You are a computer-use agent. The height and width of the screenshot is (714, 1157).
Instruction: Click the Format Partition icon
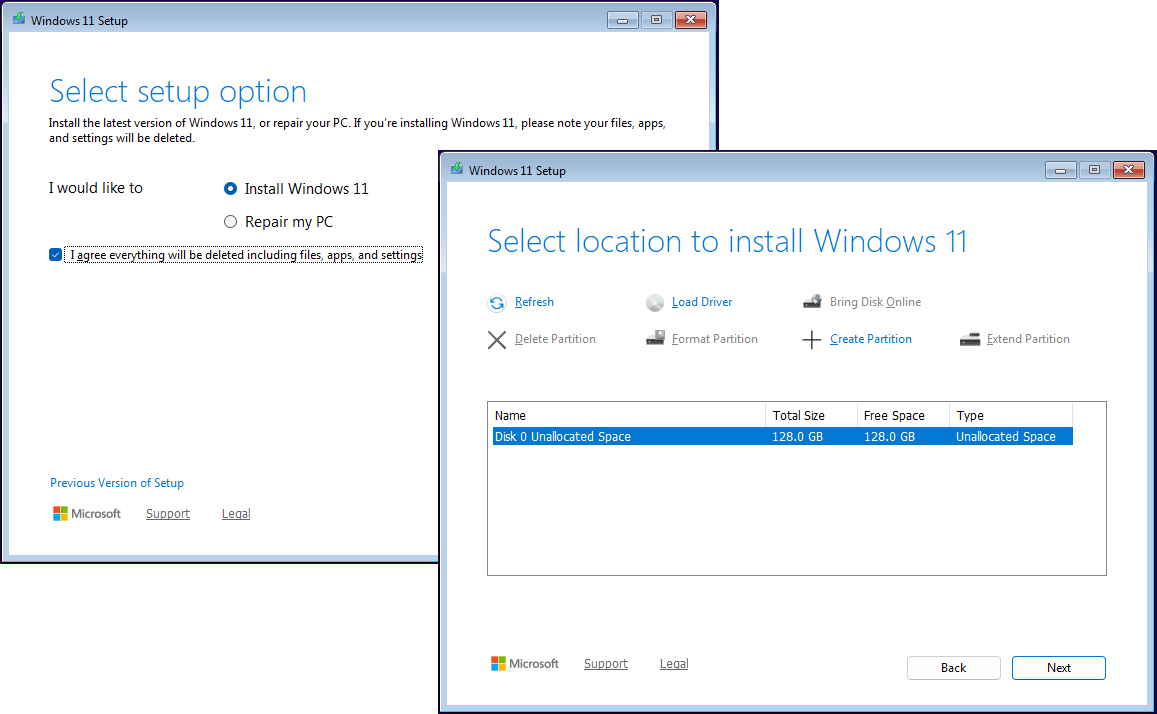point(657,339)
